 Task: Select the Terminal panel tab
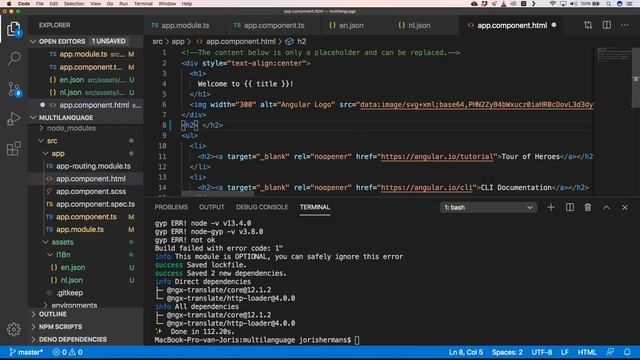[315, 207]
